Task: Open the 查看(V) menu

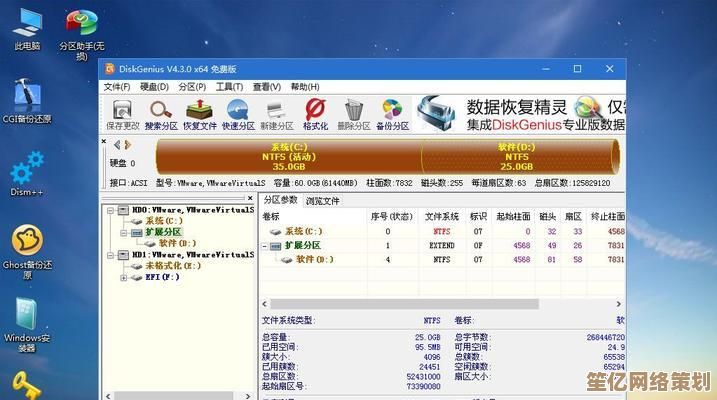Action: (x=267, y=87)
